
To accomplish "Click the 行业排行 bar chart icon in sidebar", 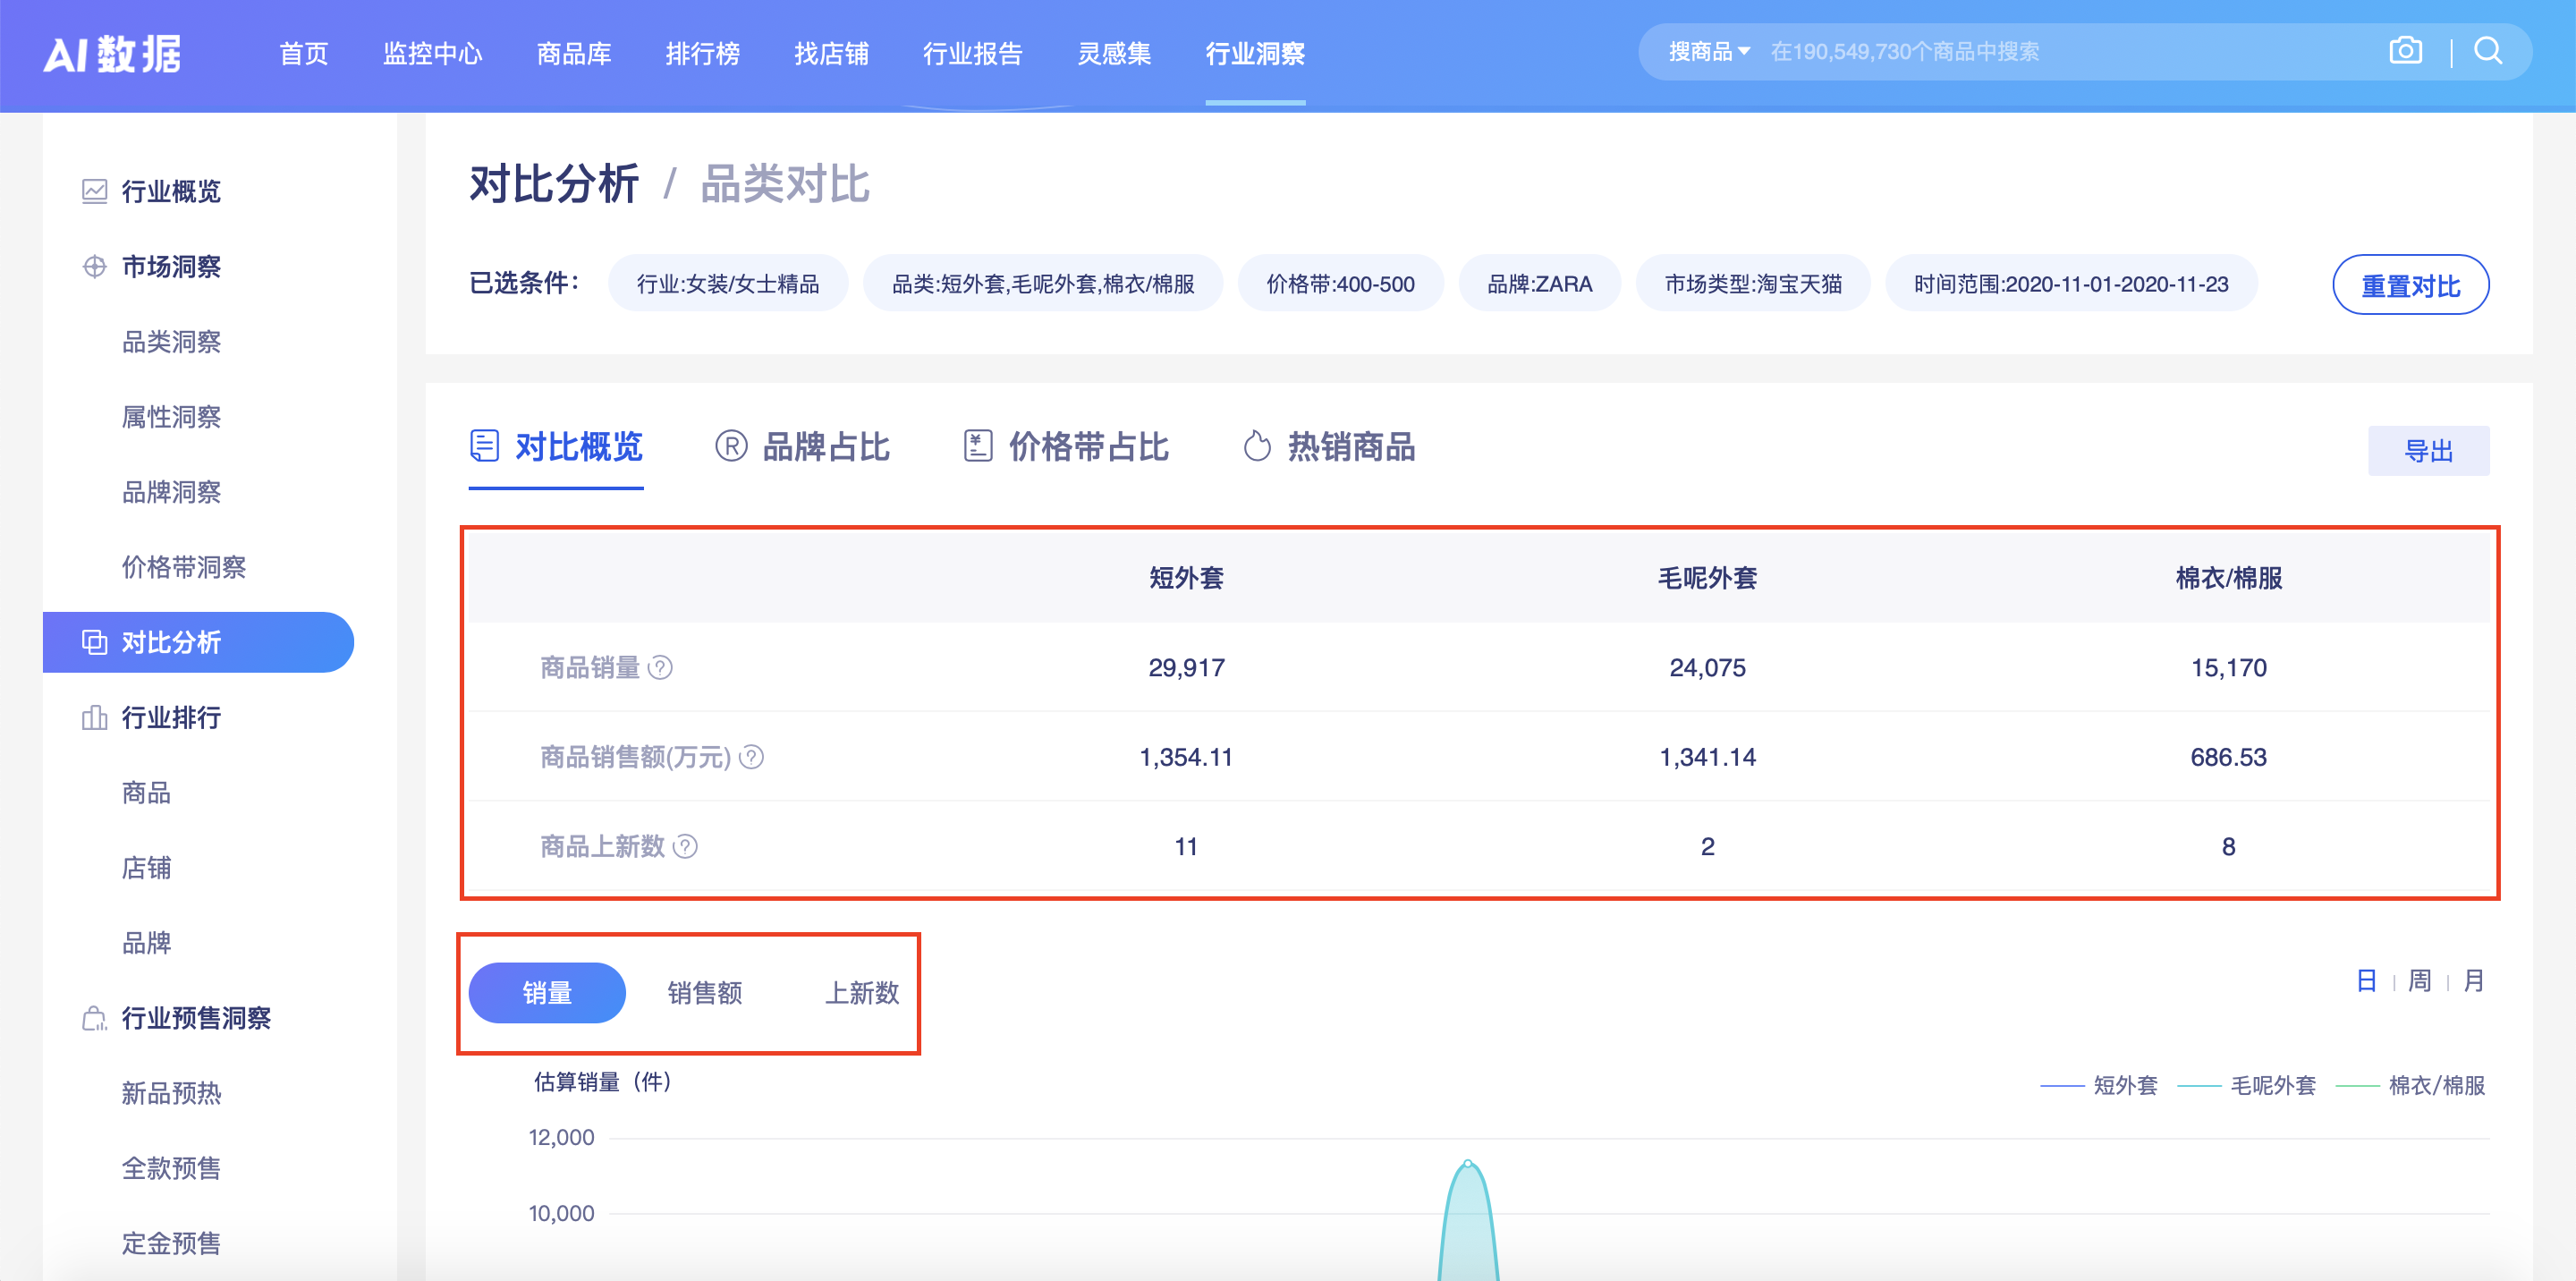I will coord(93,717).
